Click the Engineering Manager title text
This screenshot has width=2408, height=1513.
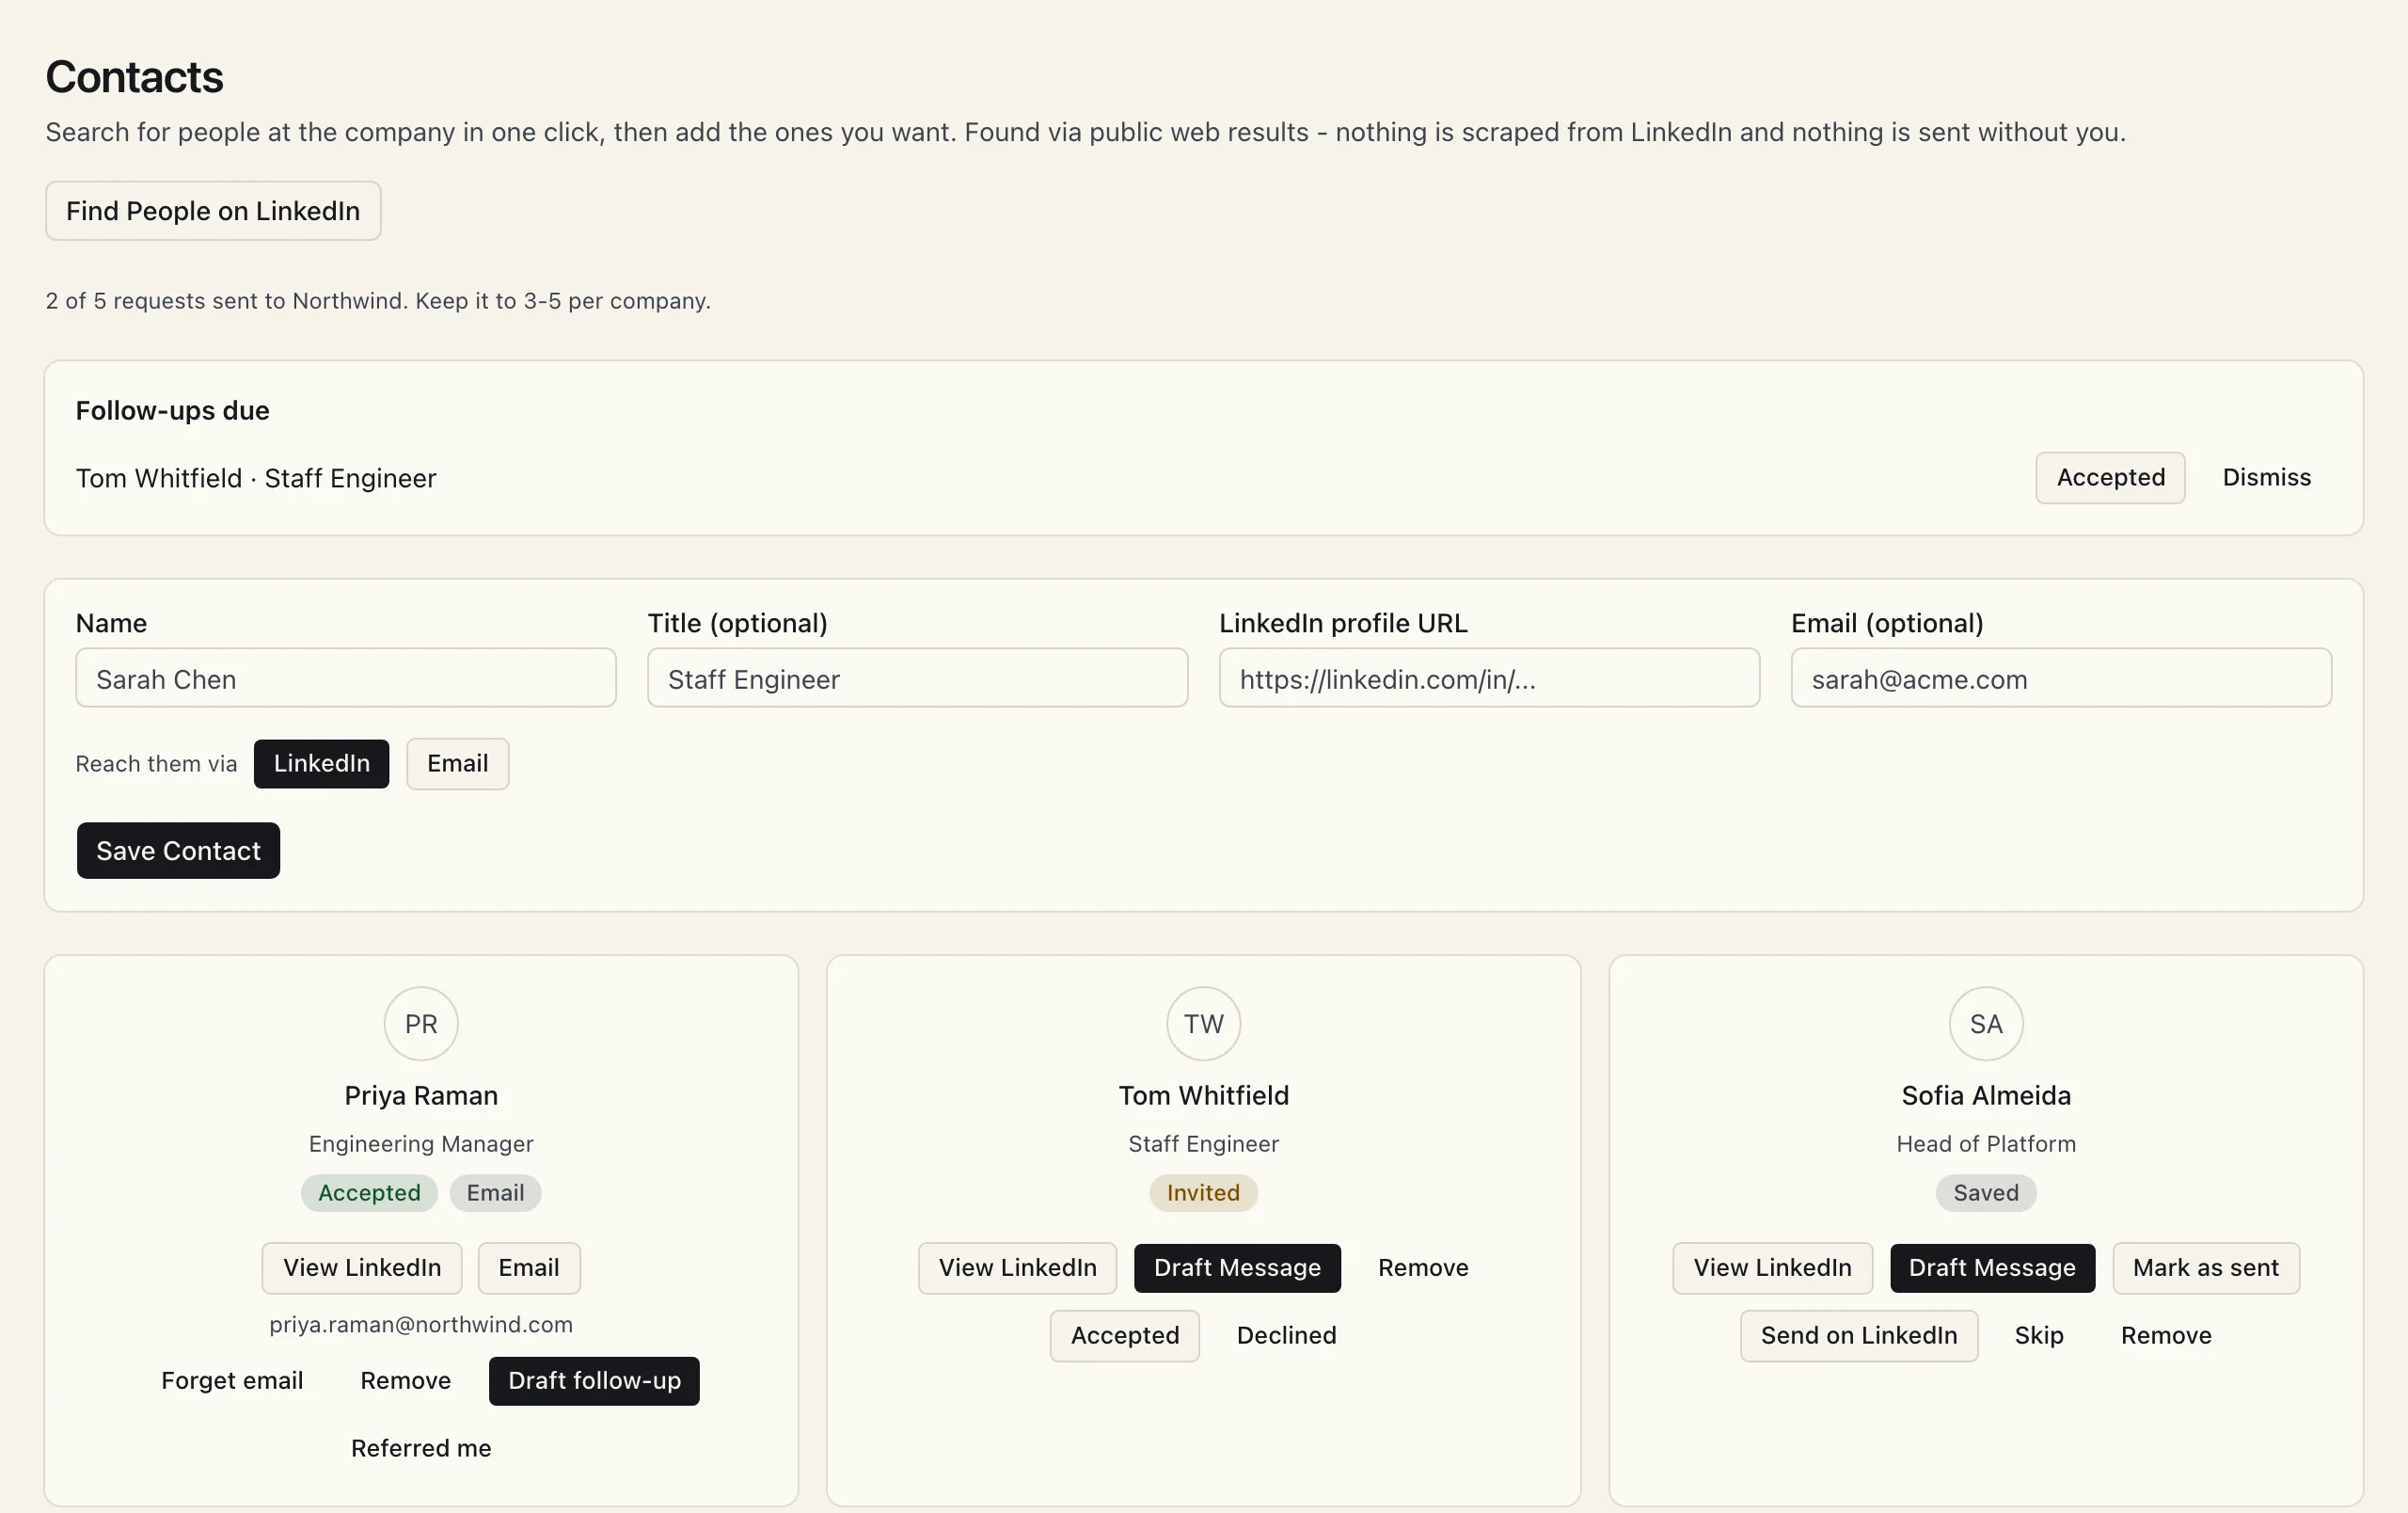[421, 1144]
